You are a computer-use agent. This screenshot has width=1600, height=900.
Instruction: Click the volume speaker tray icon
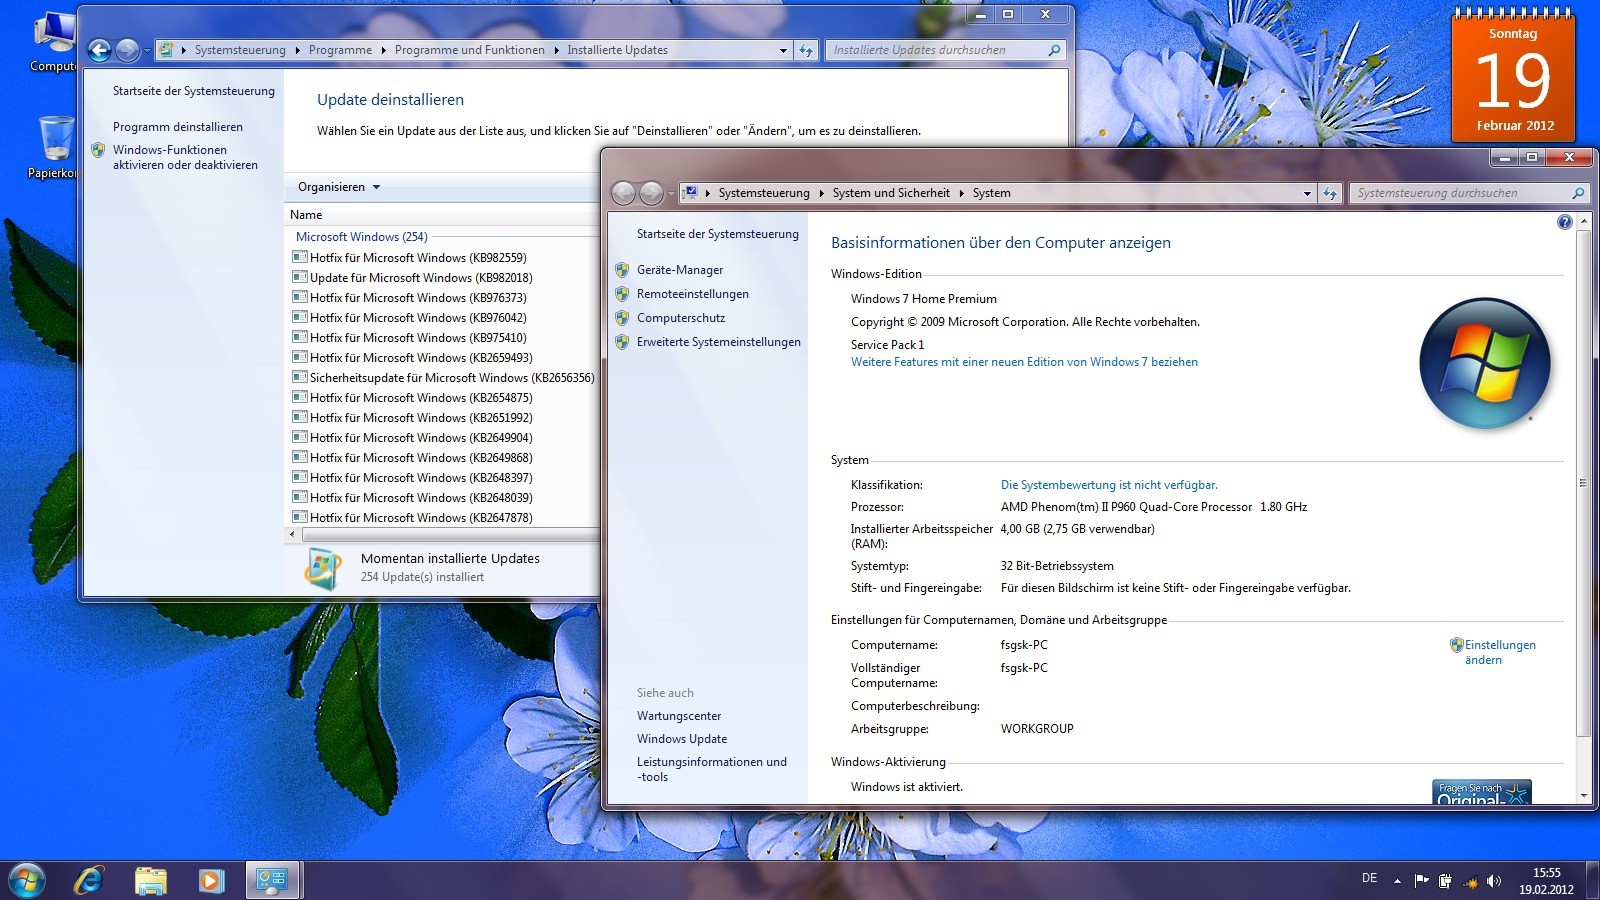pos(1494,881)
